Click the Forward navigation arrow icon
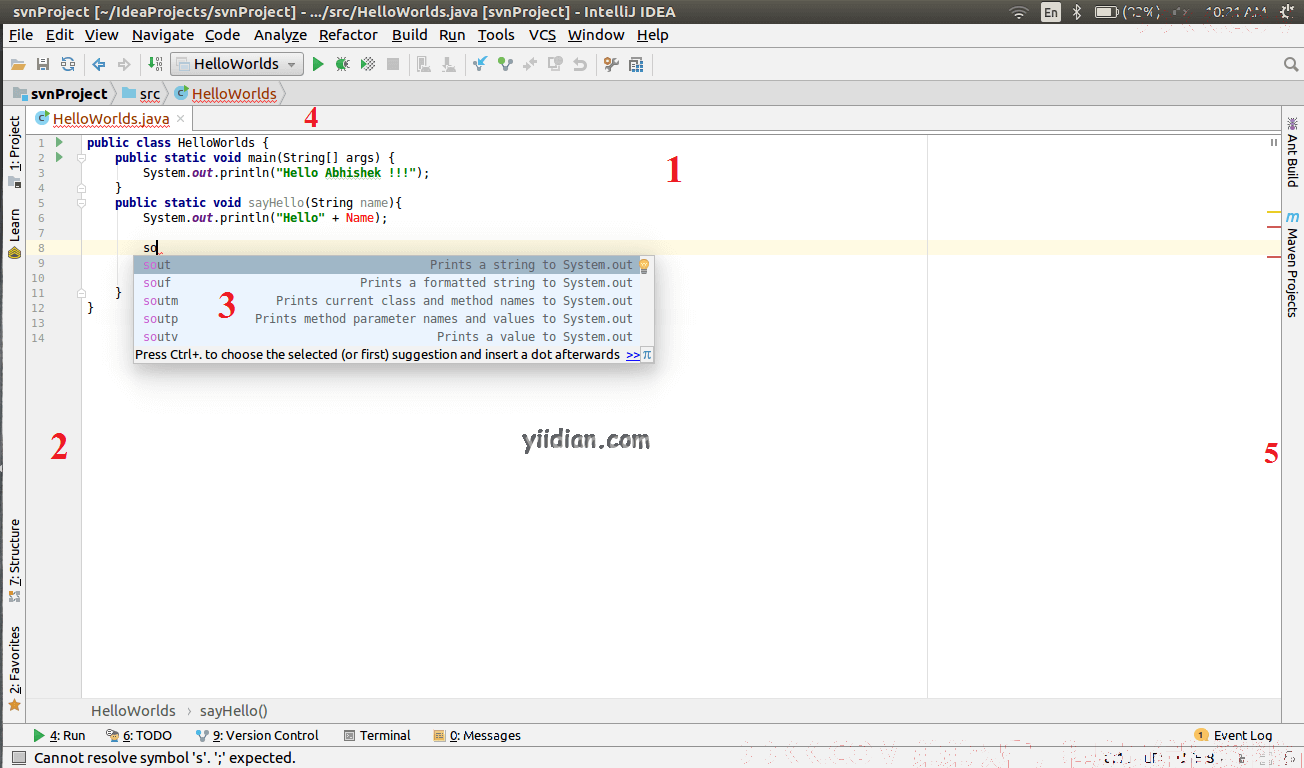This screenshot has height=768, width=1304. [124, 64]
